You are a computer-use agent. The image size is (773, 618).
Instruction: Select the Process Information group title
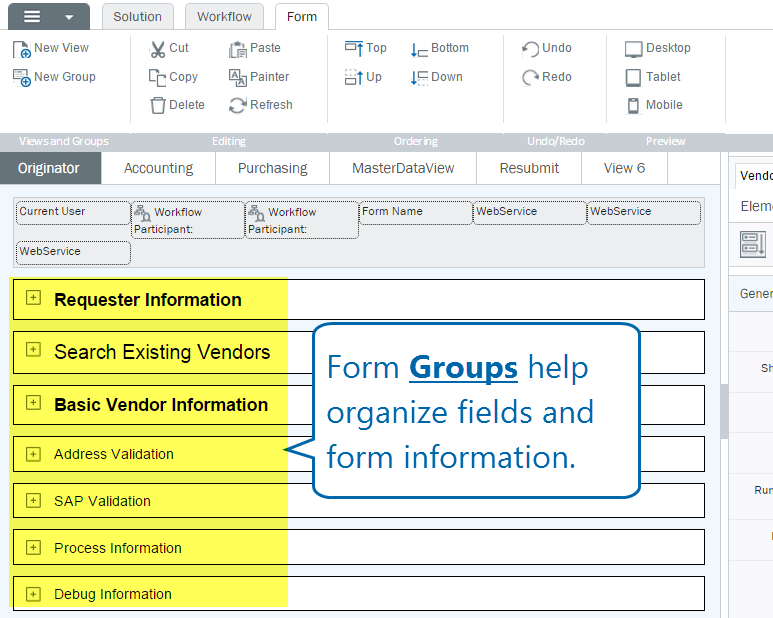pos(118,548)
